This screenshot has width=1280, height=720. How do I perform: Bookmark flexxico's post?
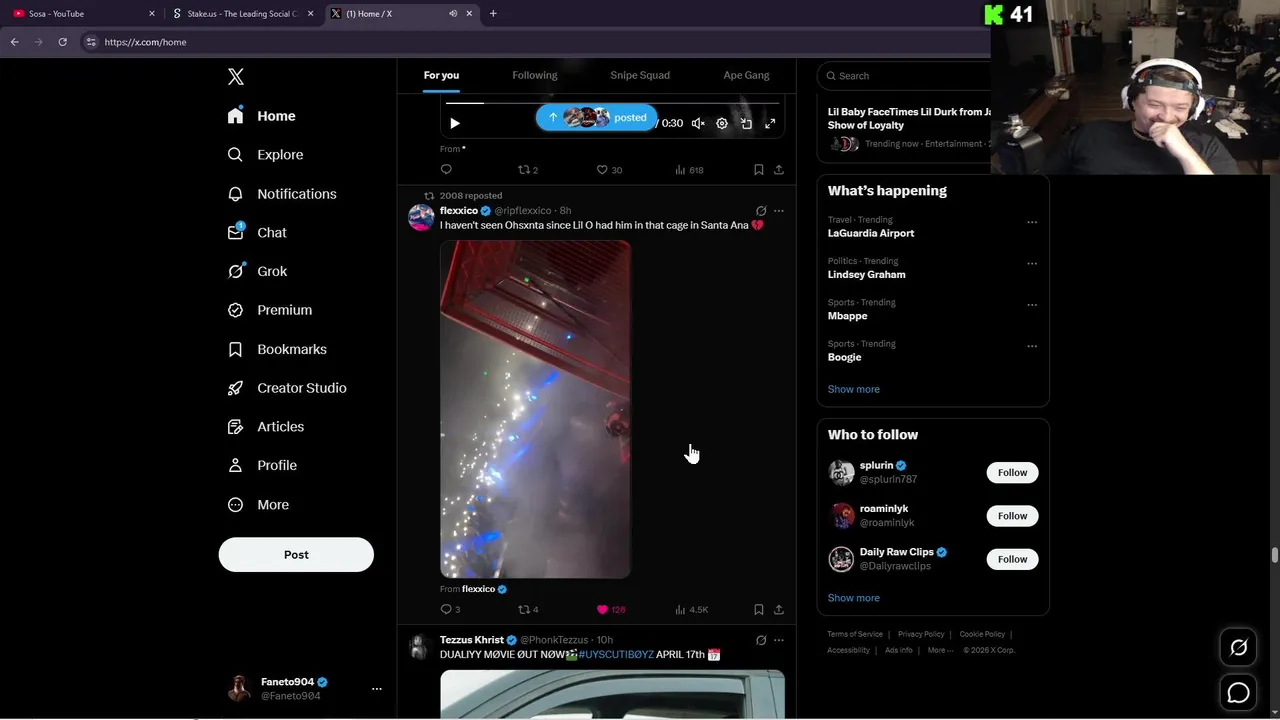click(759, 609)
